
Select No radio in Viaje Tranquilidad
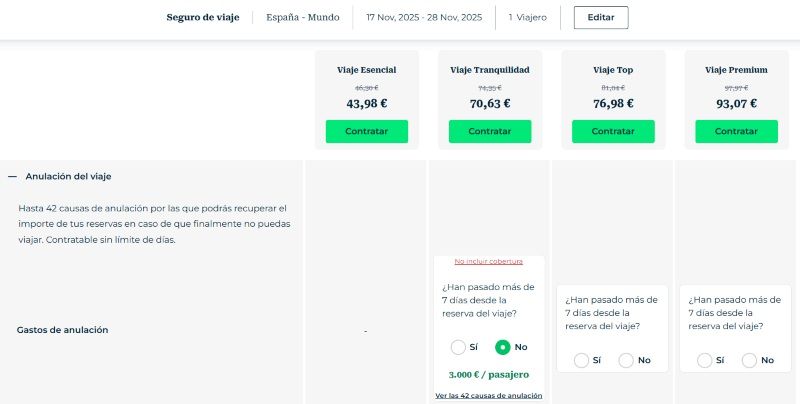tap(502, 347)
